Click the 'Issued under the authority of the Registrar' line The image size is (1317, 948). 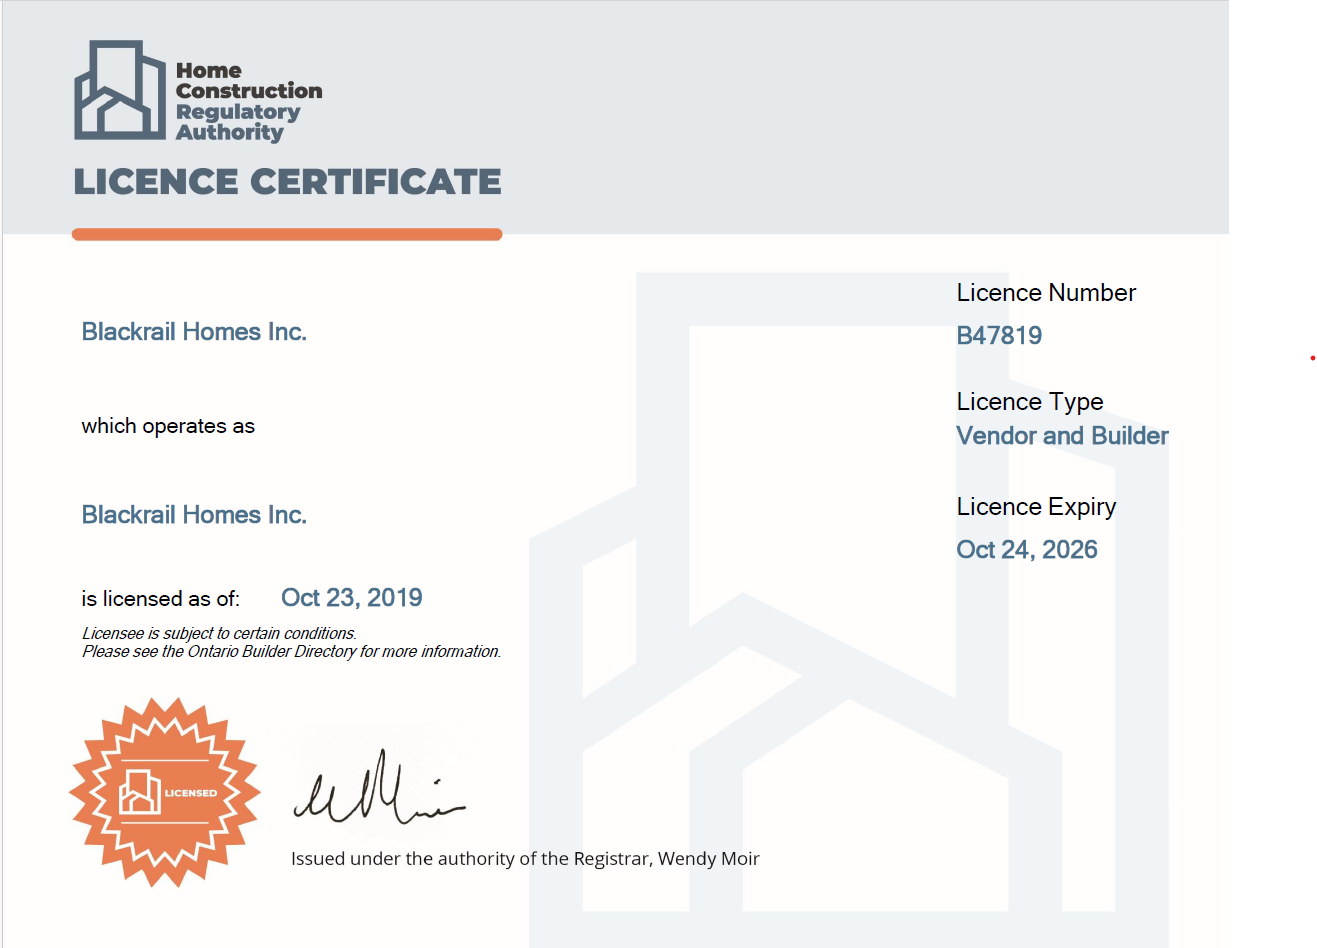click(x=525, y=858)
